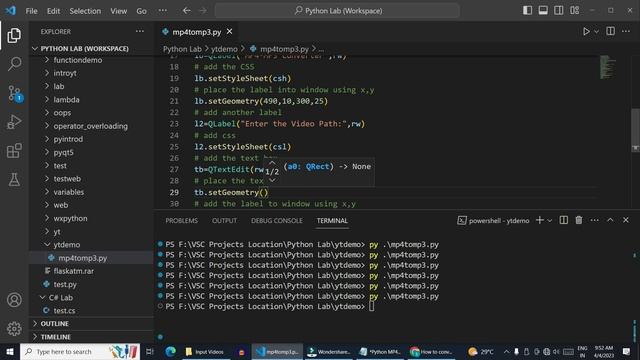Collapse the ytdemo folder
640x360 pixels.
point(91,244)
